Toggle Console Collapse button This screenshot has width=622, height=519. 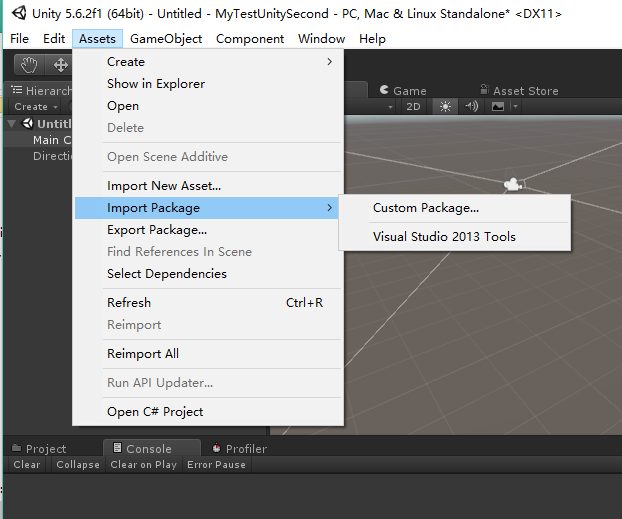[78, 465]
